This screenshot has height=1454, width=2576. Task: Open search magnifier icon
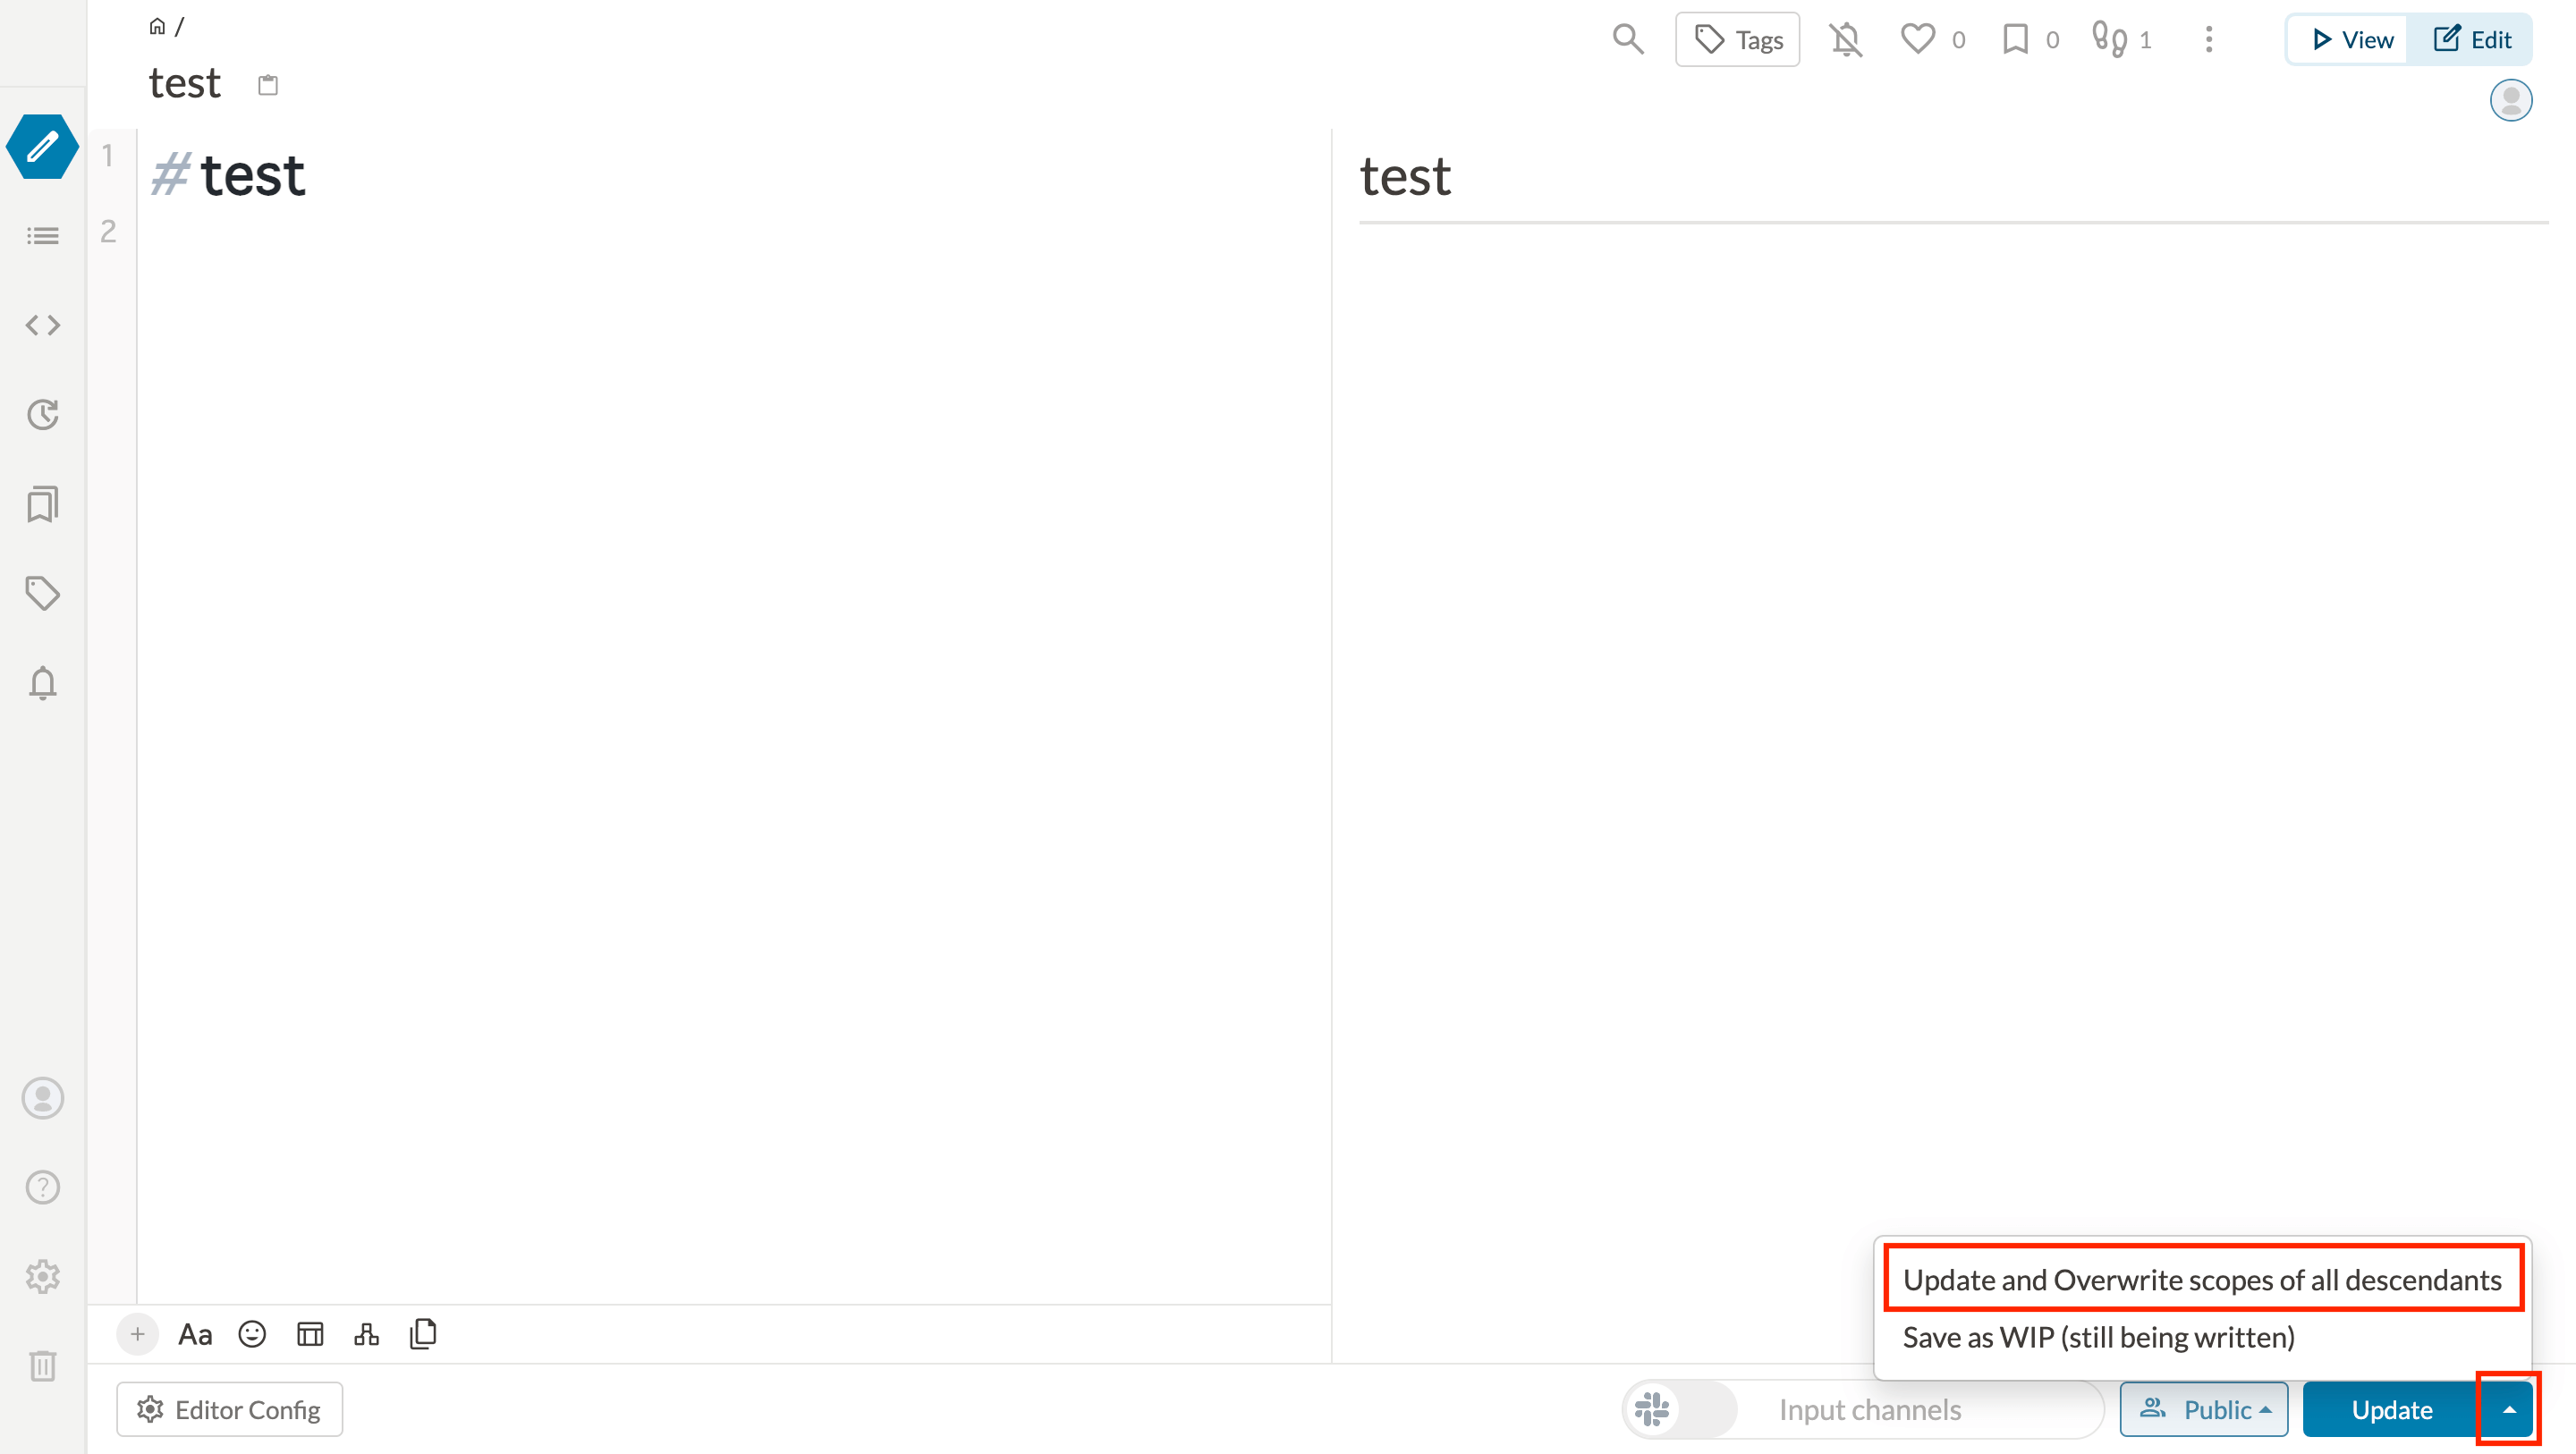pyautogui.click(x=1628, y=39)
